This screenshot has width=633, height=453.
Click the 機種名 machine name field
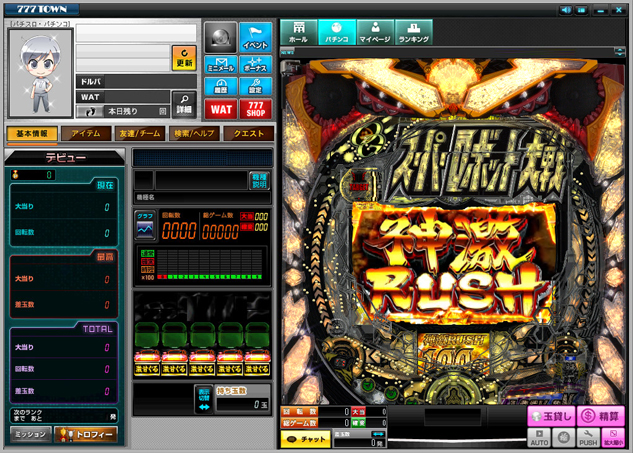click(x=202, y=197)
